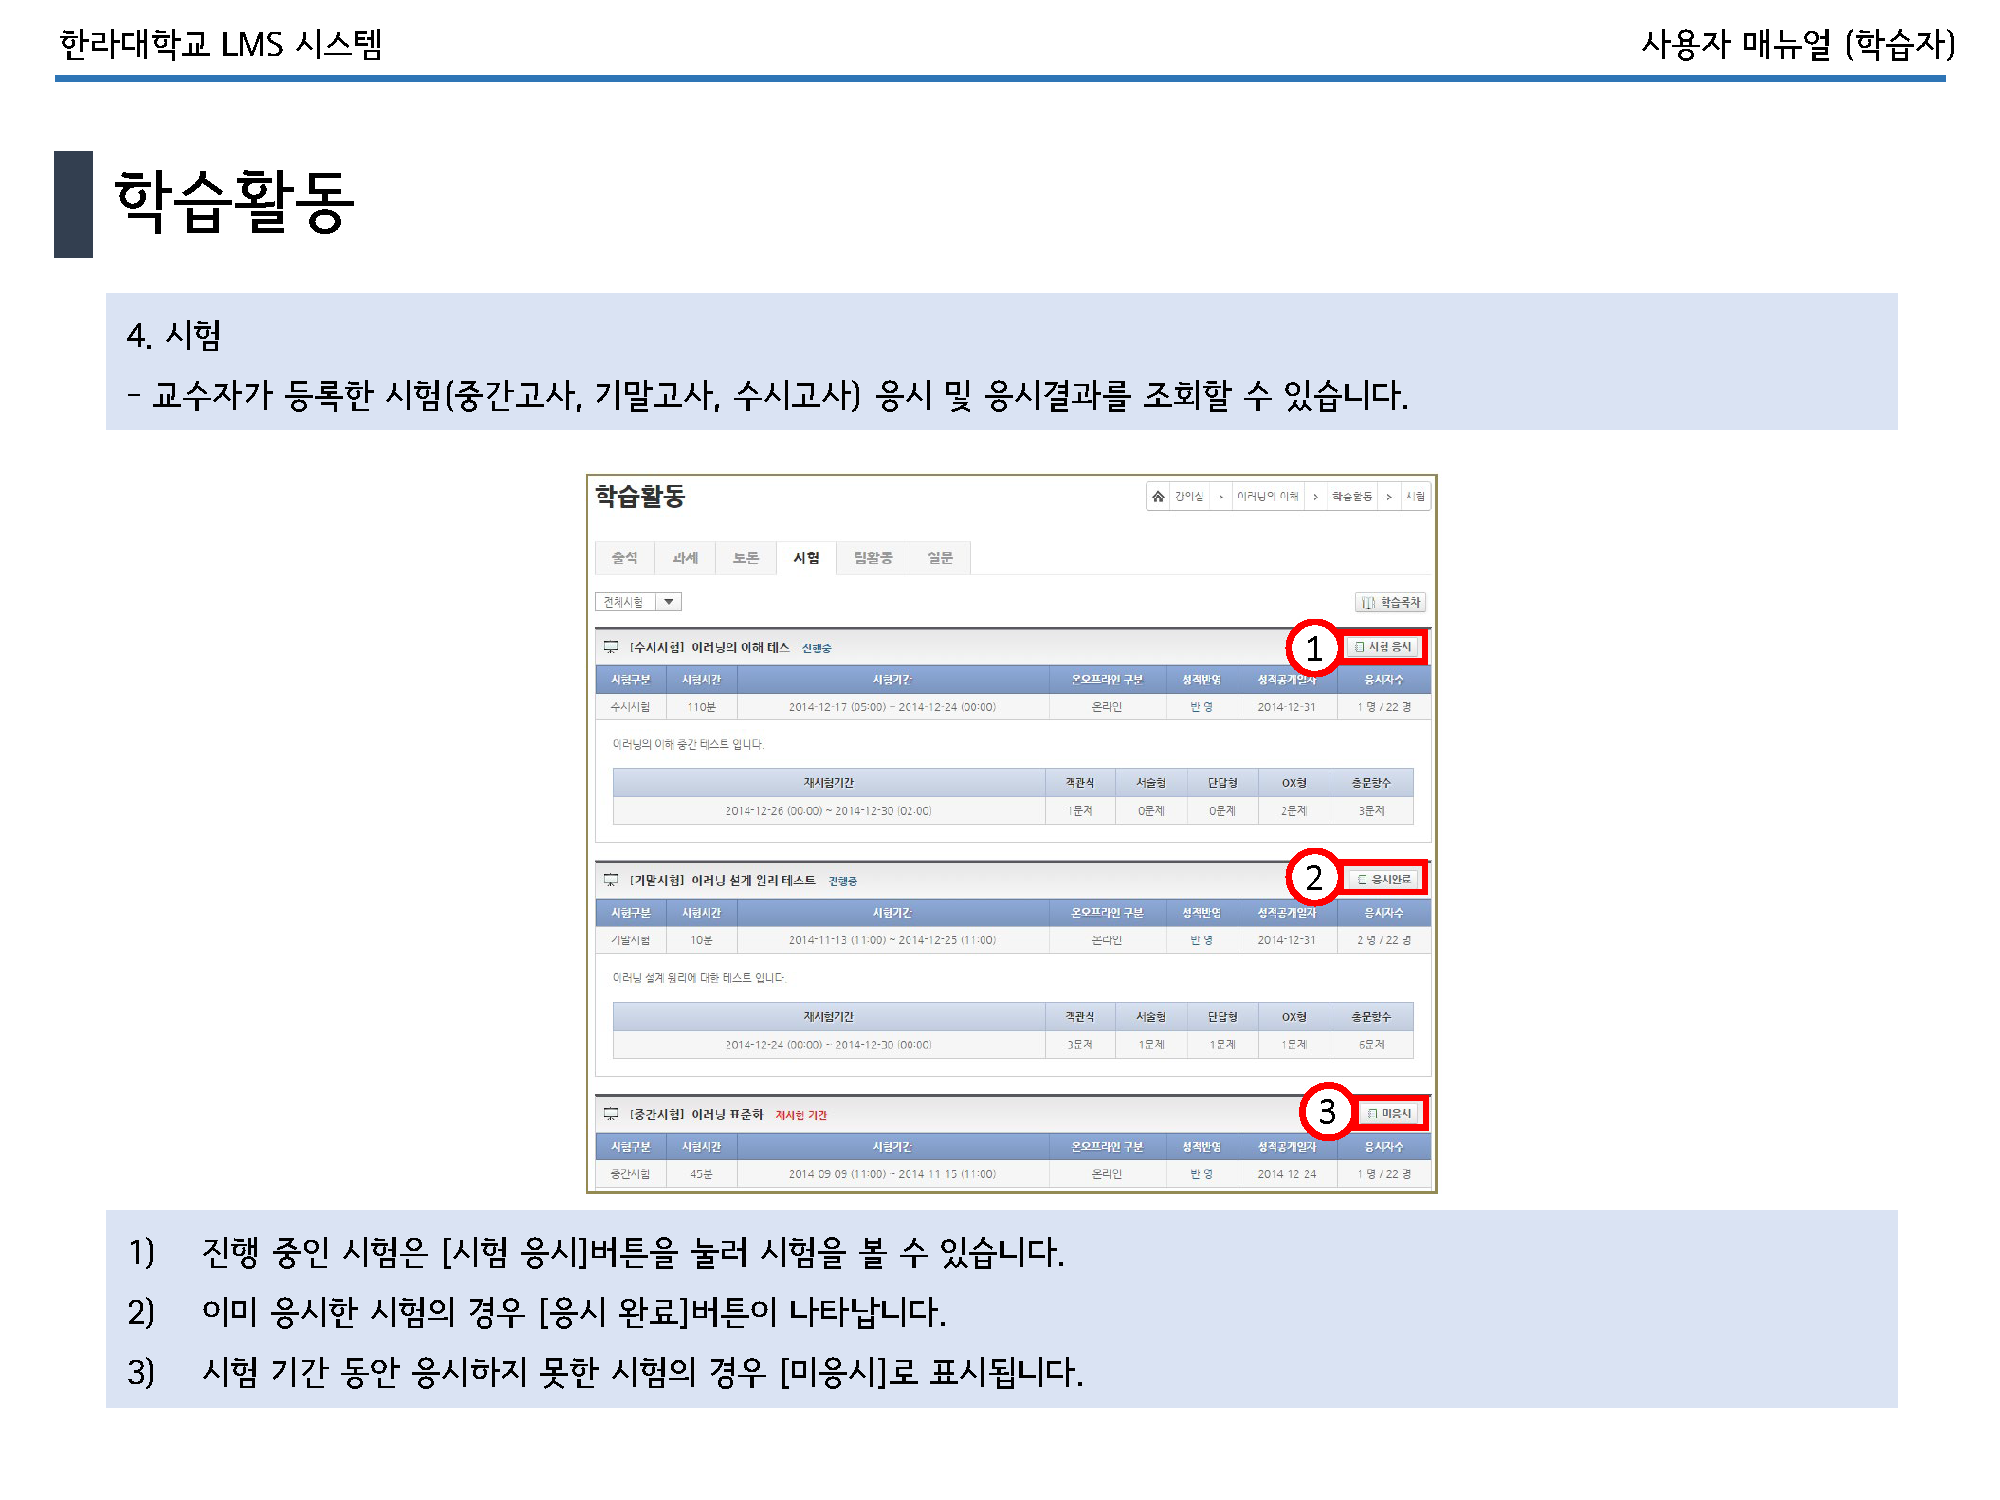
Task: Click monitor icon beside [수시시험] exam title
Action: click(611, 647)
